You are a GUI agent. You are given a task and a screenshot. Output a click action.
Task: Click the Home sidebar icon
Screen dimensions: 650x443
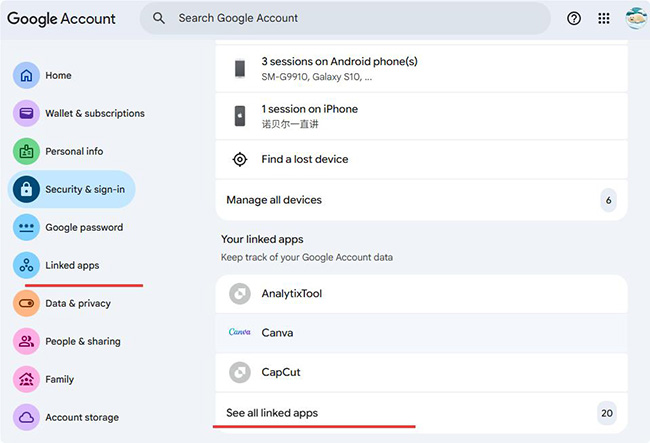coord(26,75)
